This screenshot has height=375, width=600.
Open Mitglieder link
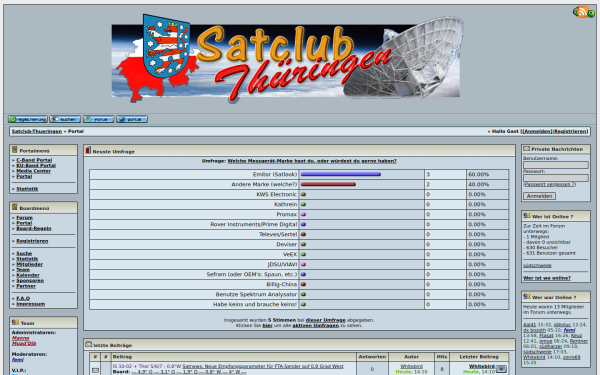[29, 264]
